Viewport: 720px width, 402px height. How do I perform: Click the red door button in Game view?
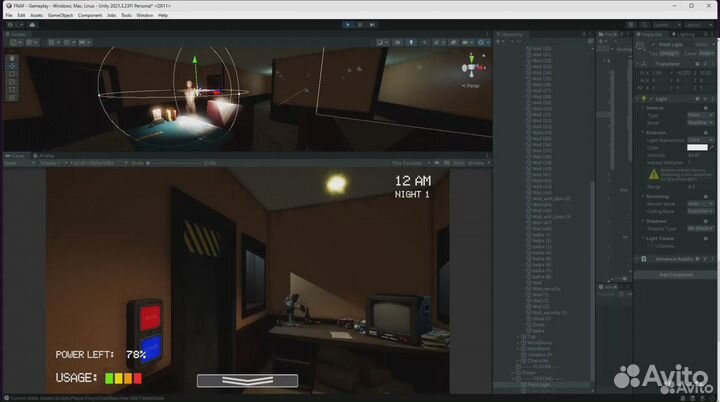(x=149, y=317)
